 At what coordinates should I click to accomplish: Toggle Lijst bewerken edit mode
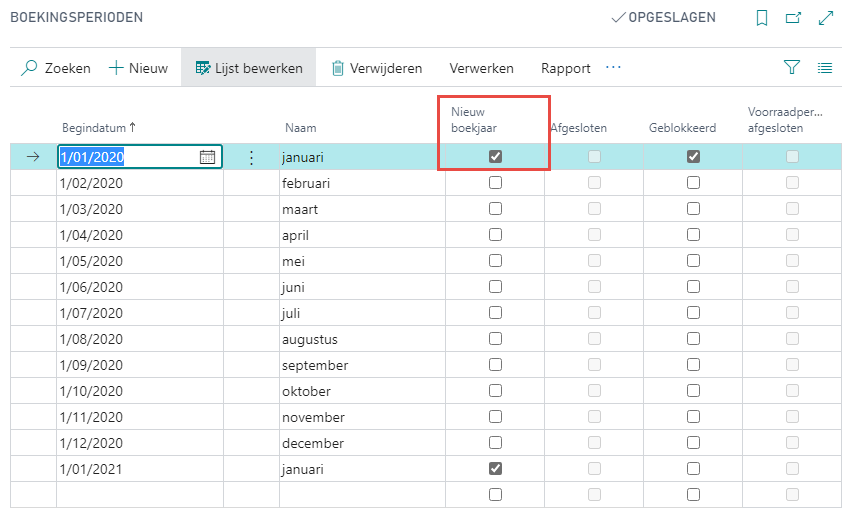pos(249,68)
